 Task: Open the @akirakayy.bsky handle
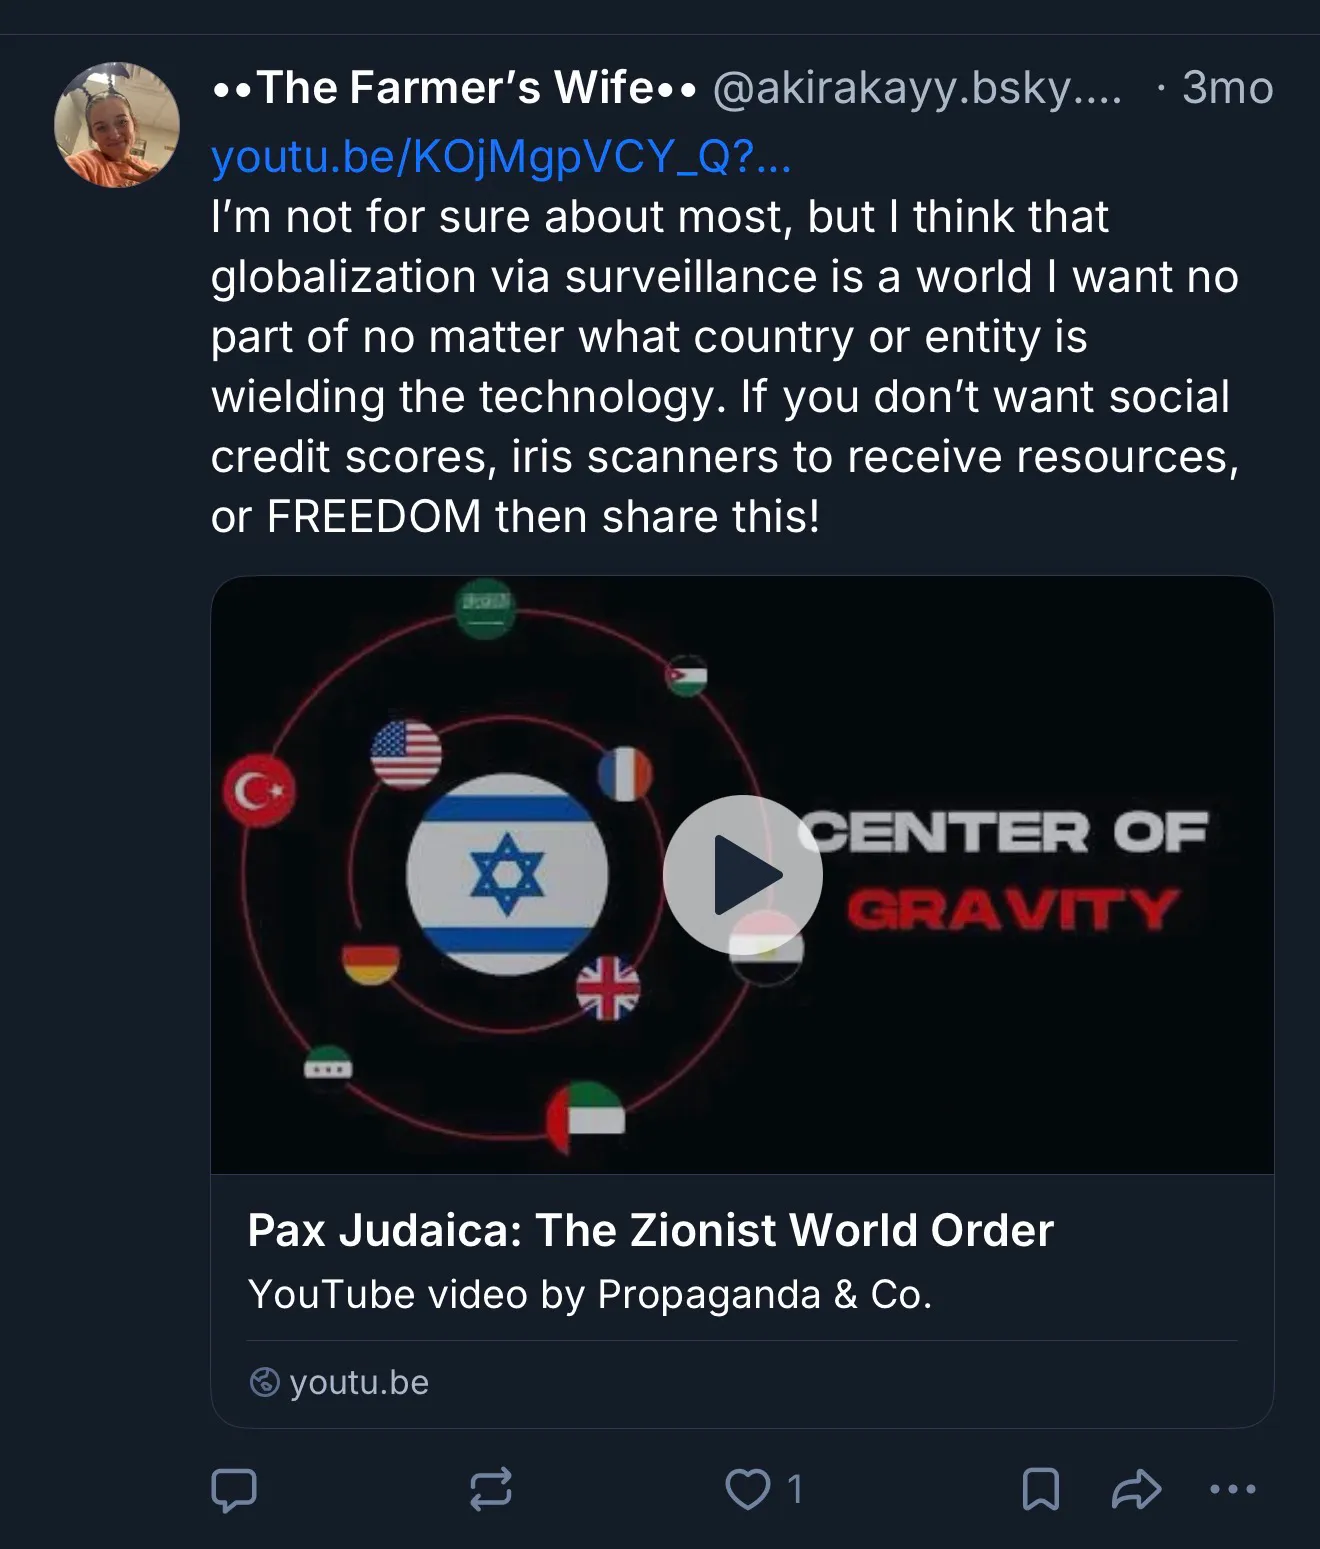pos(916,88)
